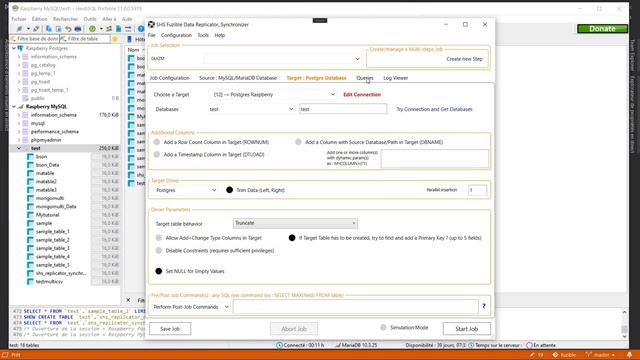The height and width of the screenshot is (360, 640).
Task: Click Edit Connection link
Action: point(362,94)
